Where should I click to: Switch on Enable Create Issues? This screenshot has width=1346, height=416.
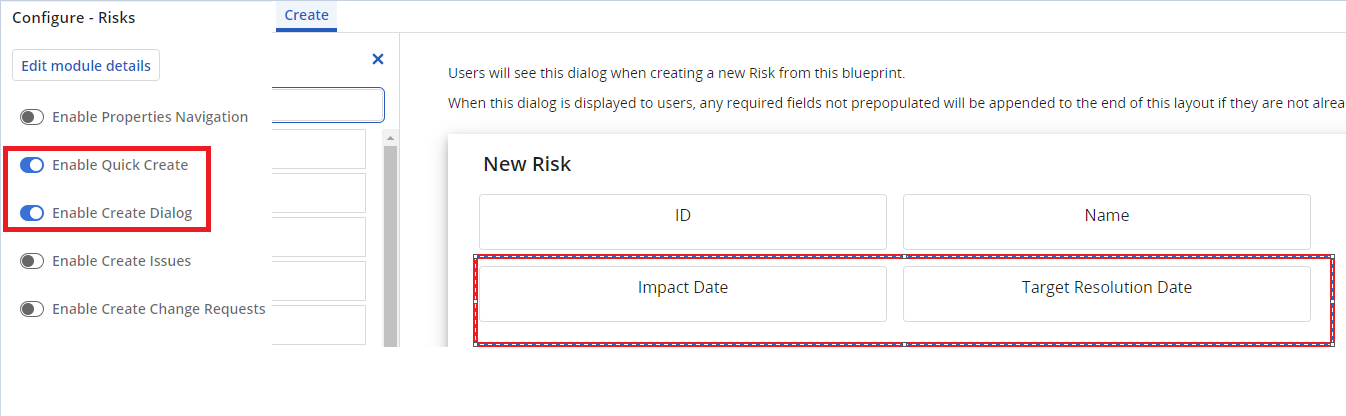click(32, 261)
